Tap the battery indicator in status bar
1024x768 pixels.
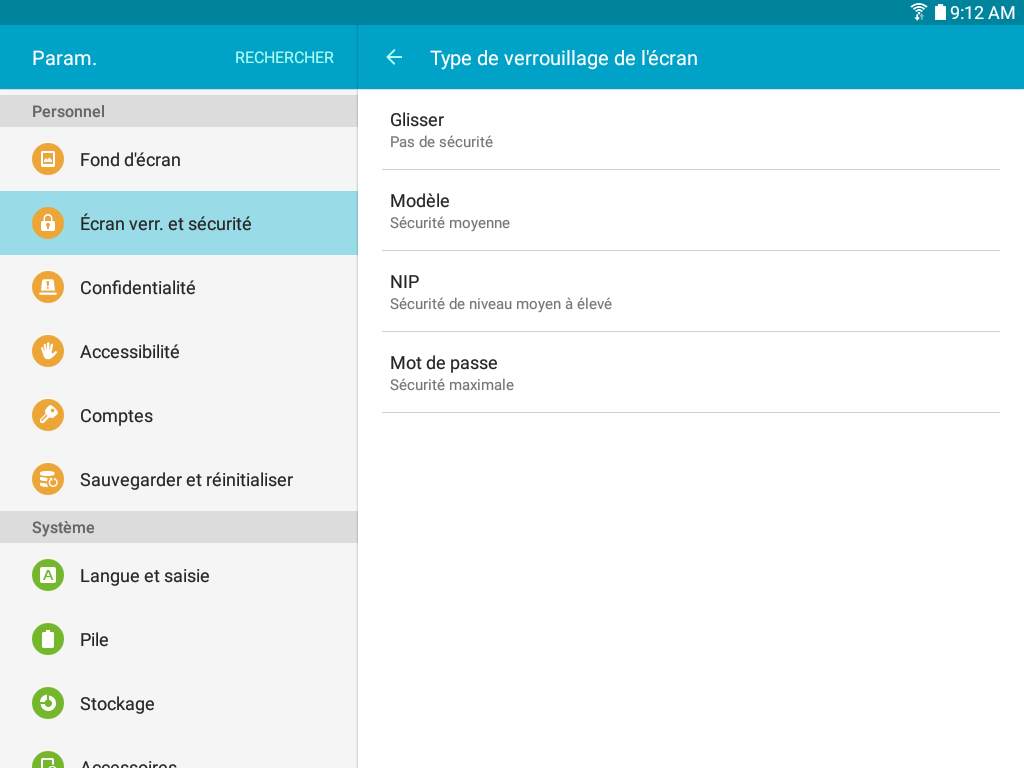940,12
